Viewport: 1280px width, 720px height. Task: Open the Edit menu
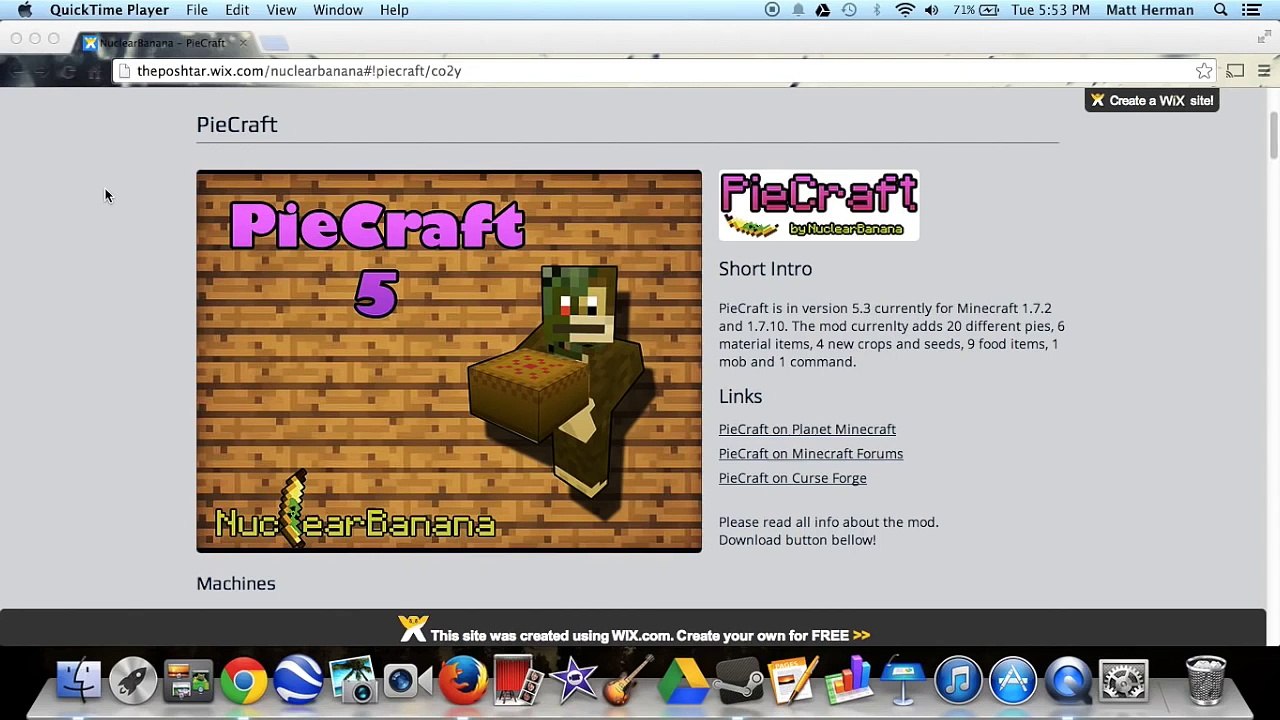pos(237,10)
